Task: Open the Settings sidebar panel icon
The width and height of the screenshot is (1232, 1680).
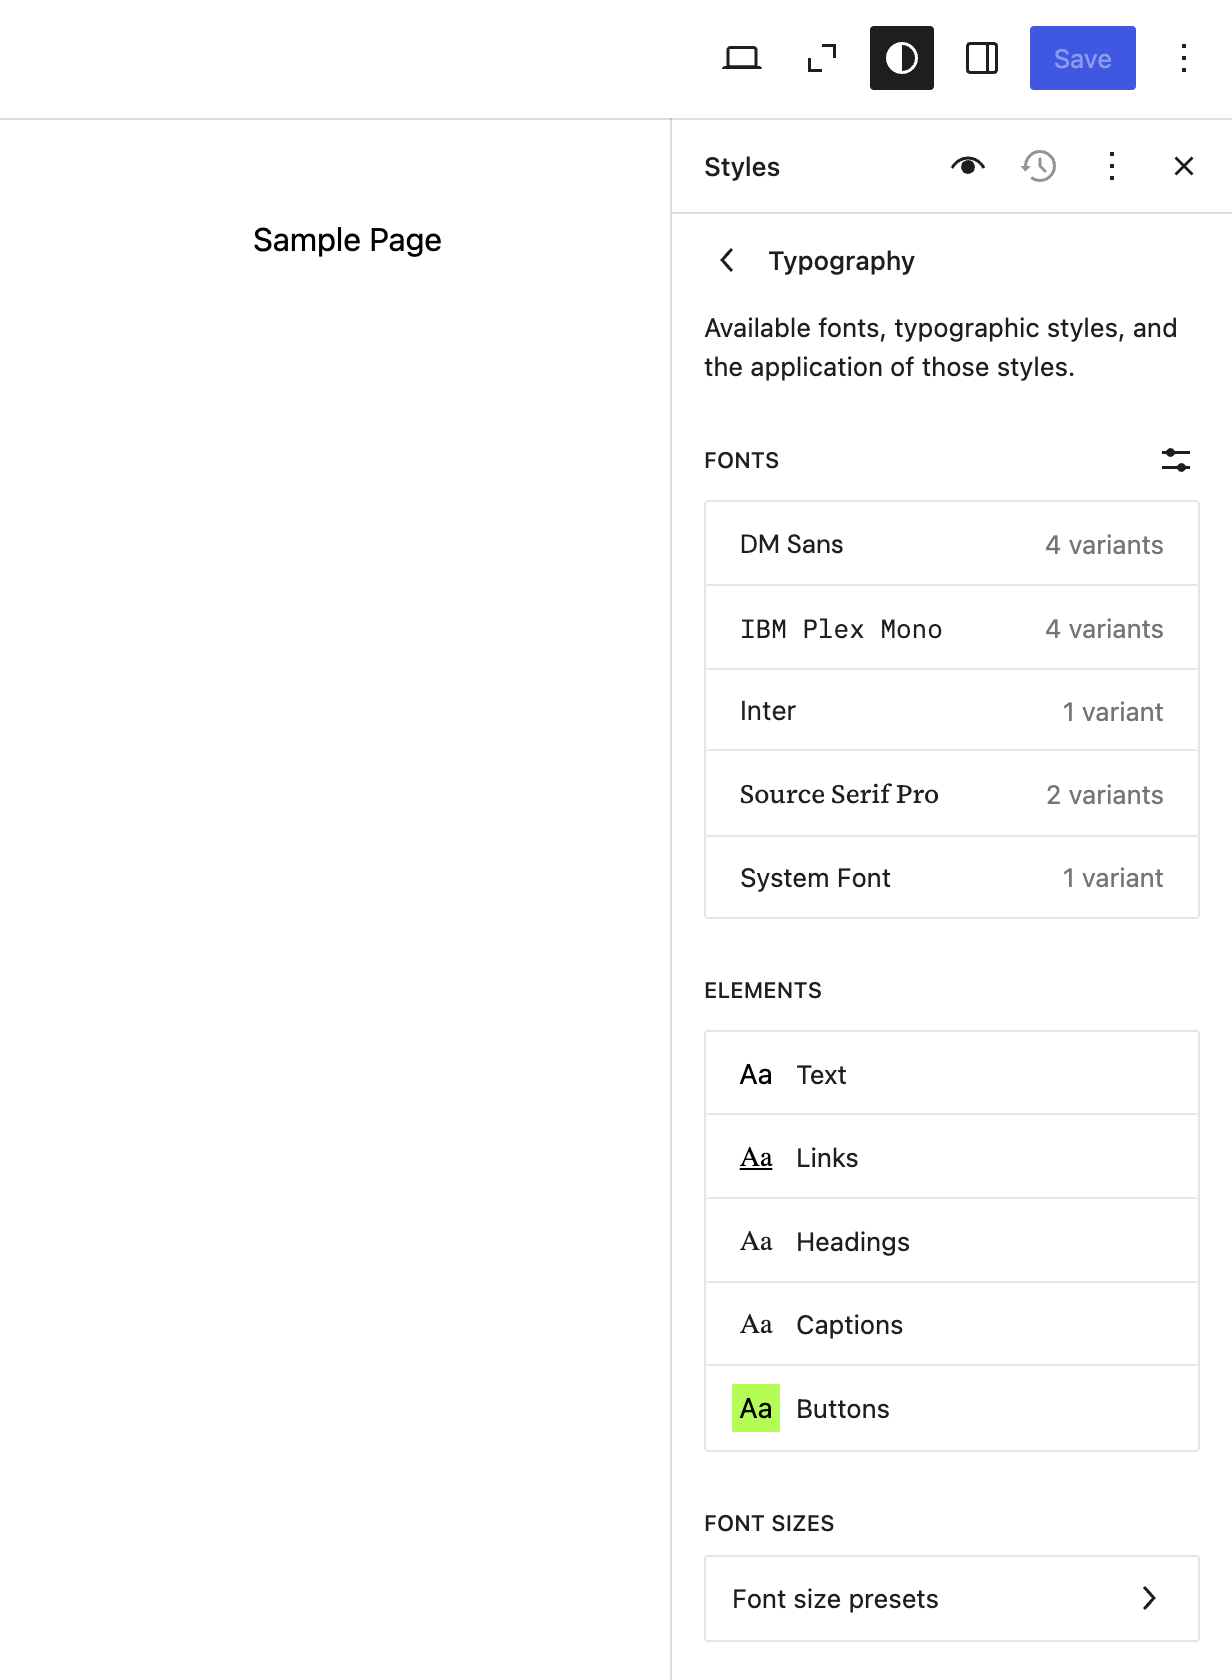Action: tap(982, 58)
